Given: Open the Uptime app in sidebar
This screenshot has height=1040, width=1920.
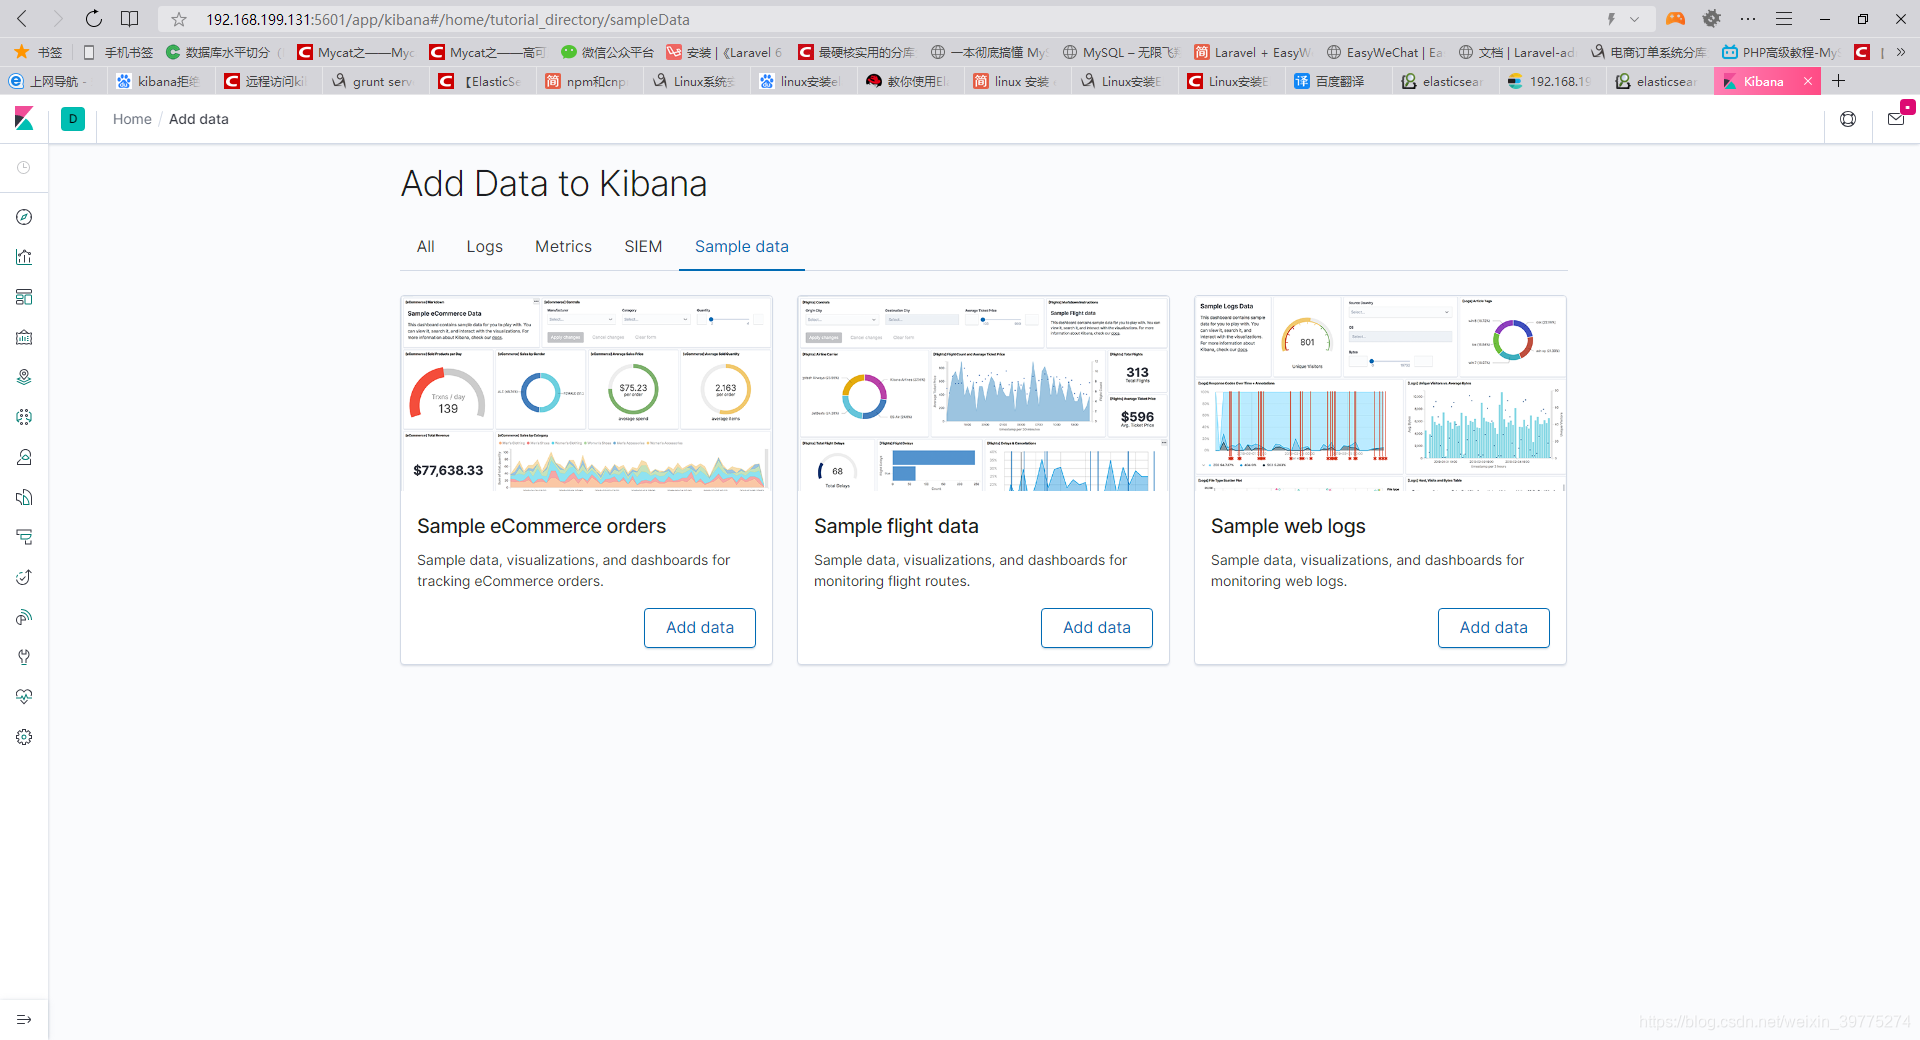Looking at the screenshot, I should click(x=24, y=577).
